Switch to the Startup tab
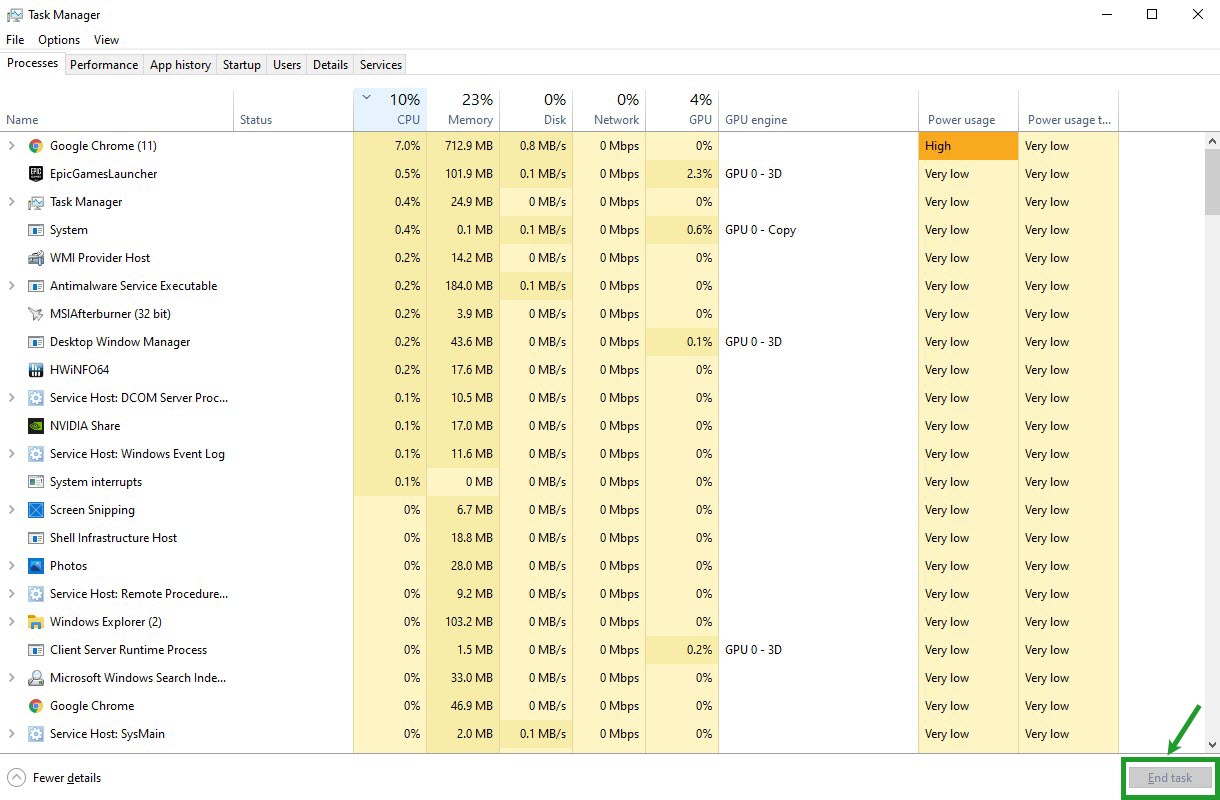Image resolution: width=1220 pixels, height=800 pixels. 241,65
